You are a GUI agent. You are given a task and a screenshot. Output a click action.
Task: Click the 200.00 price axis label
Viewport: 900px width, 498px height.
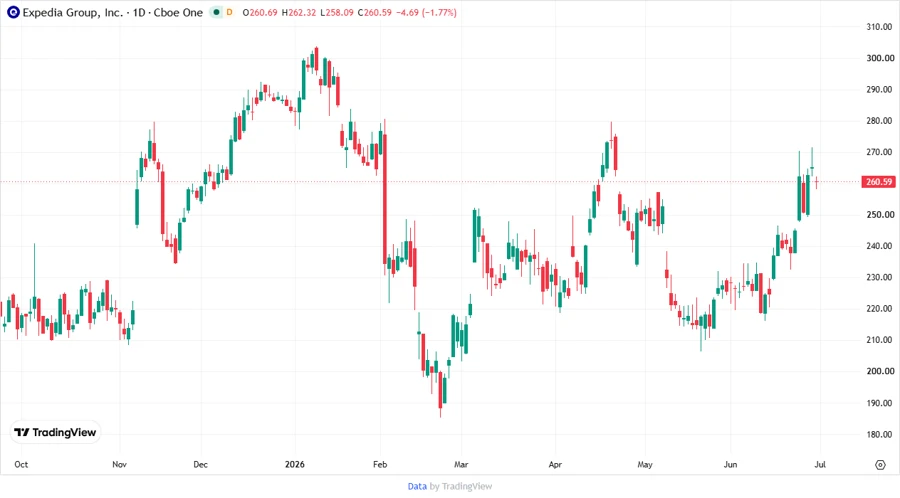(x=880, y=371)
